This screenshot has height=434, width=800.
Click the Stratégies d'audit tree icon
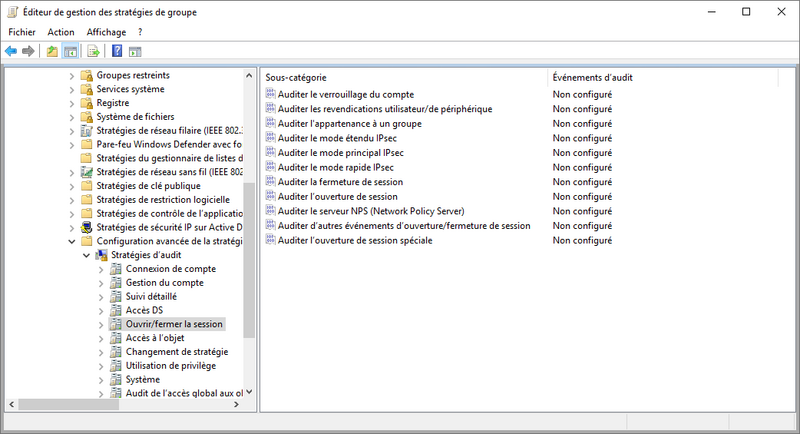point(102,255)
